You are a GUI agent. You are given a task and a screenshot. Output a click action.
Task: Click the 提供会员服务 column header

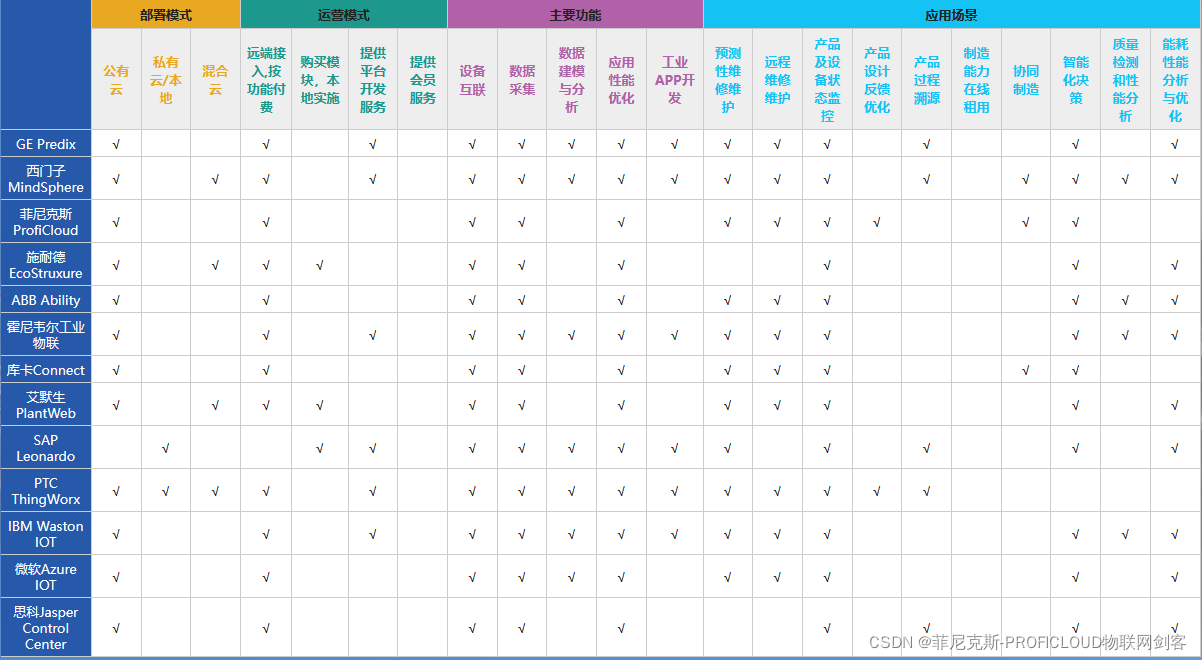(x=422, y=80)
